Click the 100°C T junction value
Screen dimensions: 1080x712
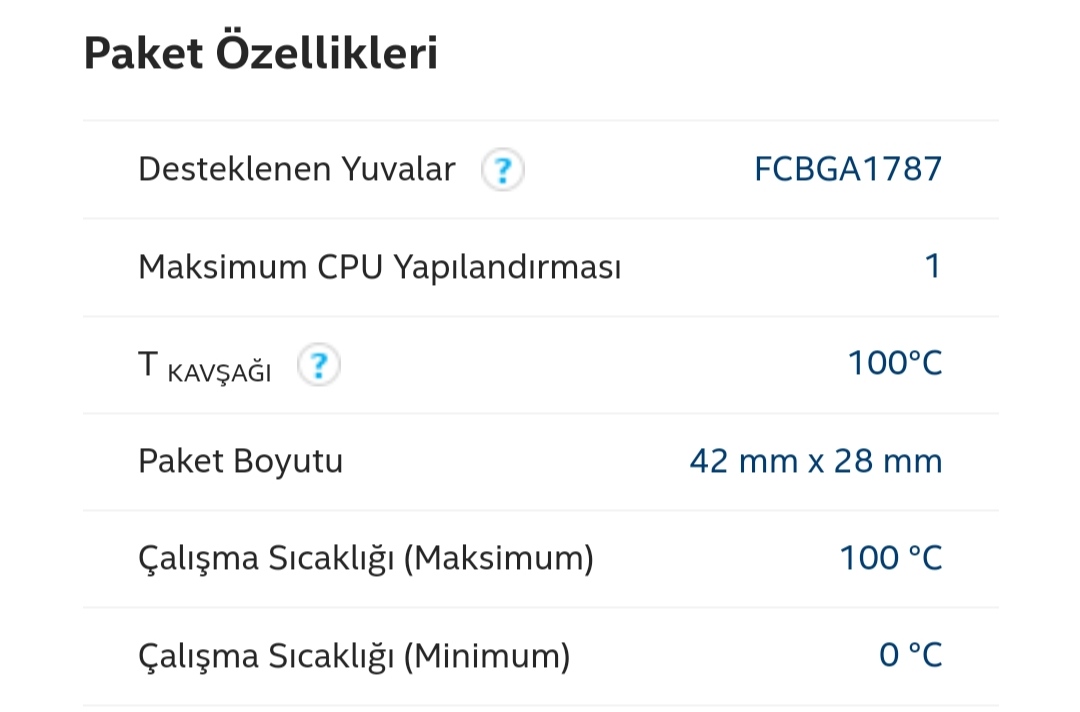click(x=895, y=364)
